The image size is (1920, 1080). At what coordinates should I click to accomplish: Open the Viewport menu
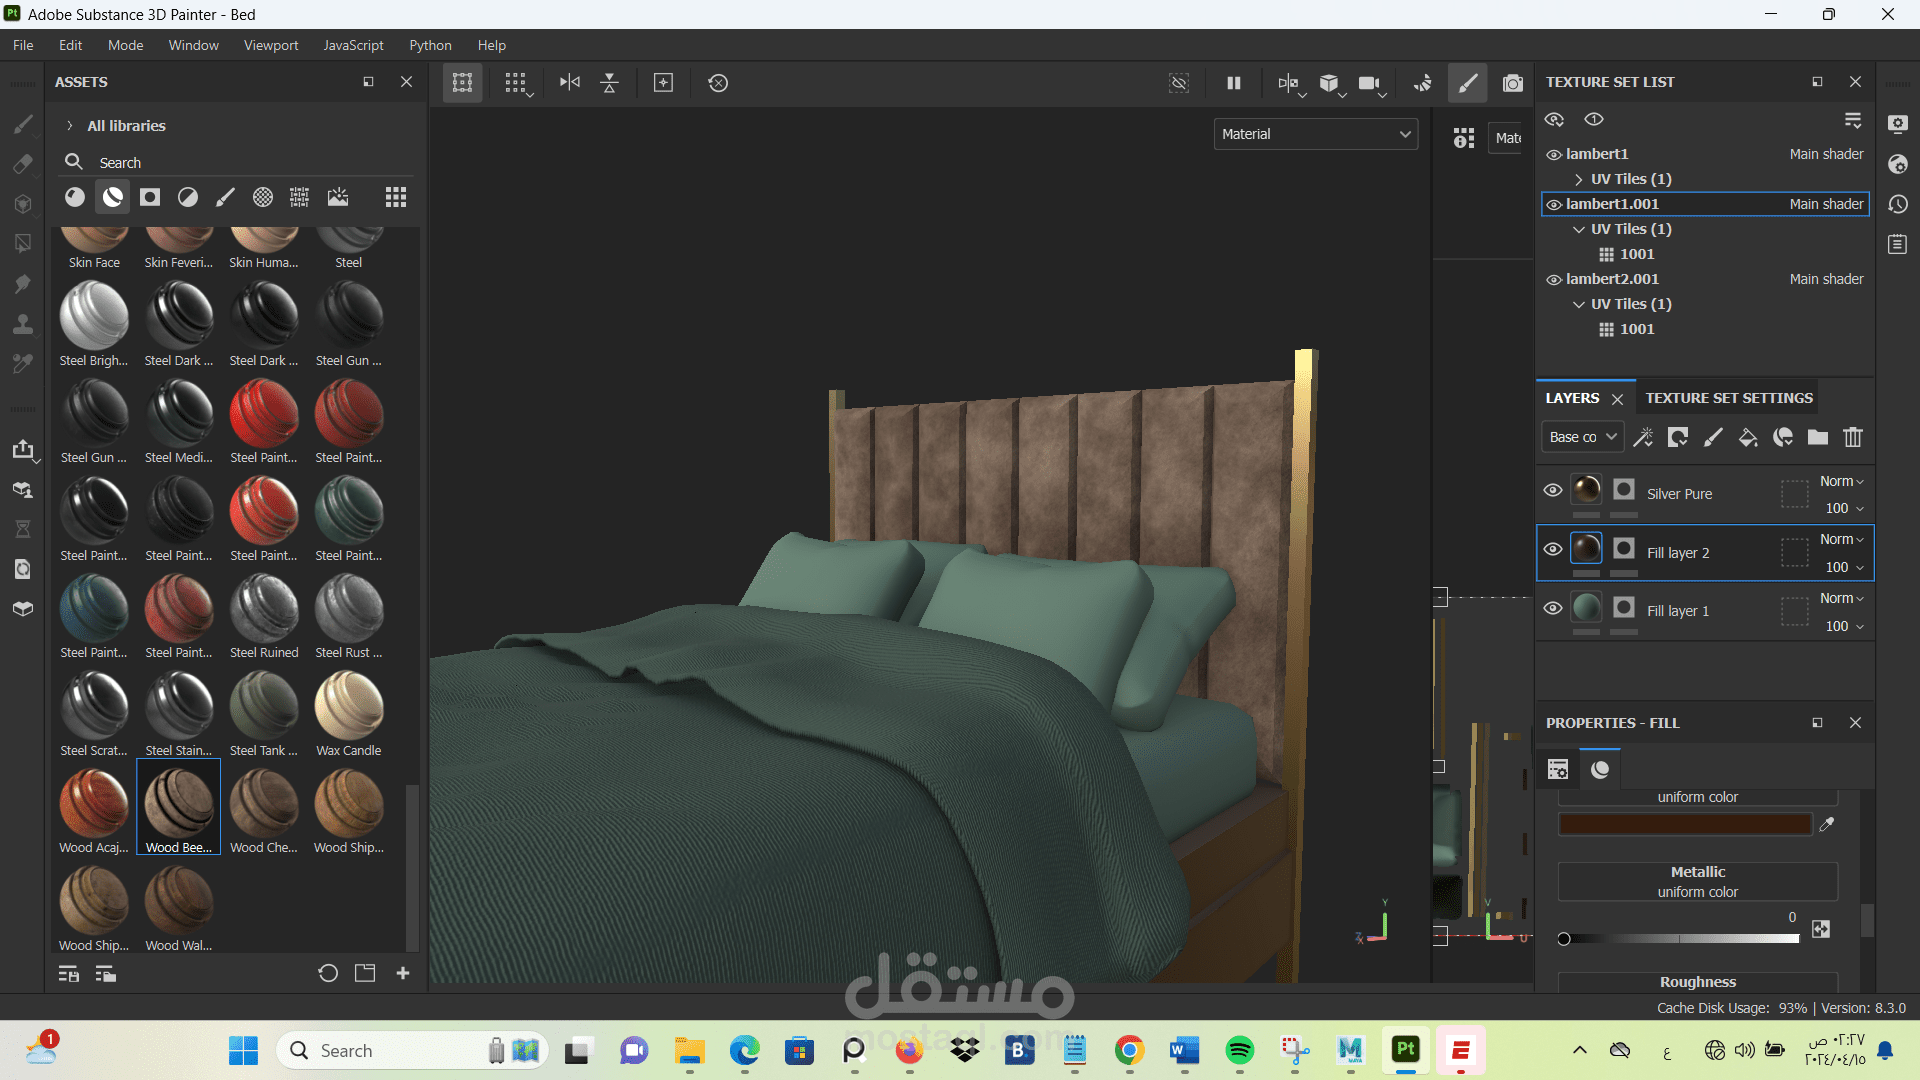(271, 45)
